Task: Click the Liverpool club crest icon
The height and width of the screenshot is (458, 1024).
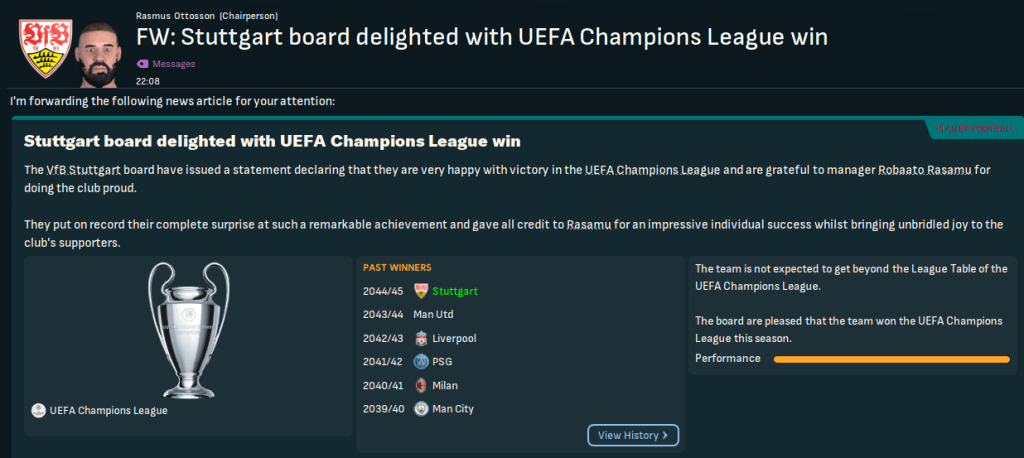Action: click(x=422, y=338)
